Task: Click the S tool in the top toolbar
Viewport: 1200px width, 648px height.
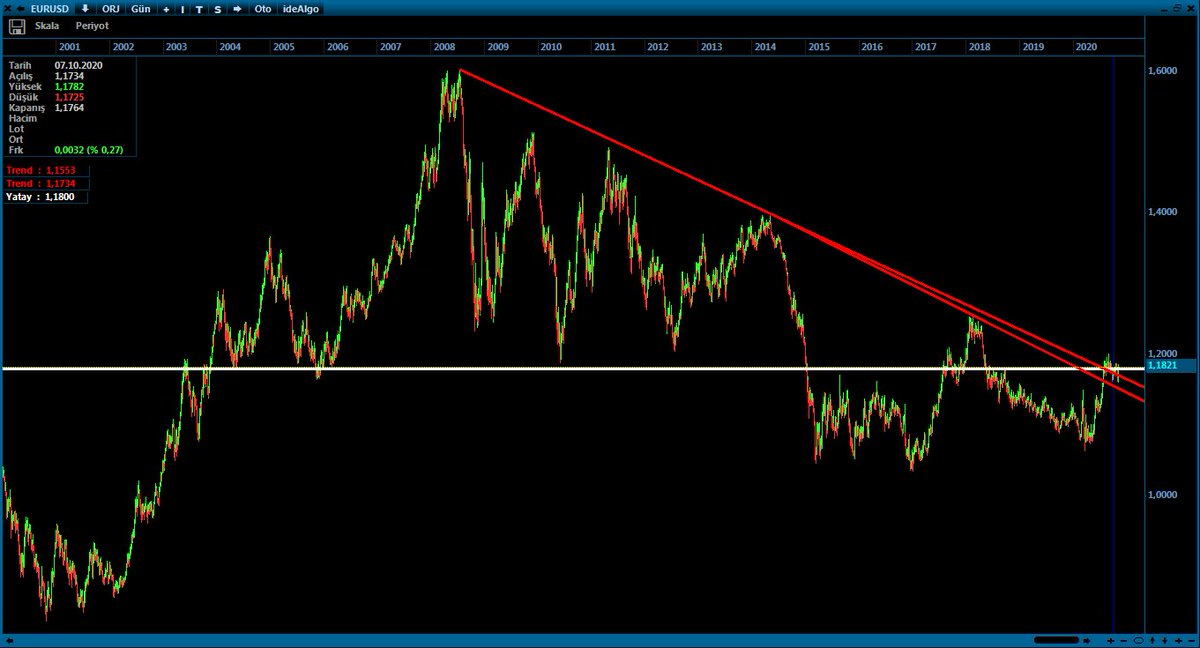Action: (x=217, y=9)
